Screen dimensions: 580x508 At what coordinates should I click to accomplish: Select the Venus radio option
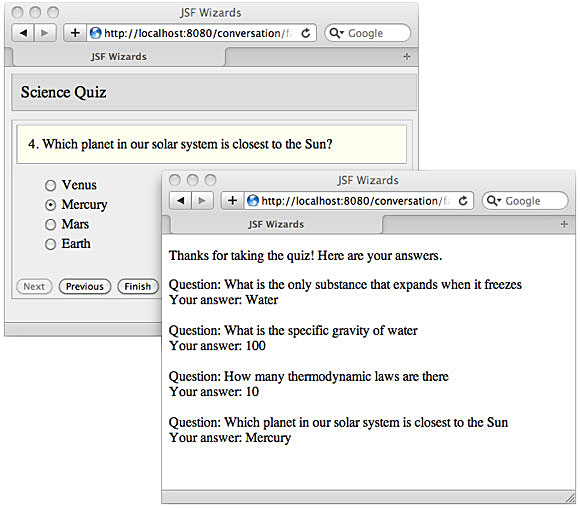tap(50, 185)
